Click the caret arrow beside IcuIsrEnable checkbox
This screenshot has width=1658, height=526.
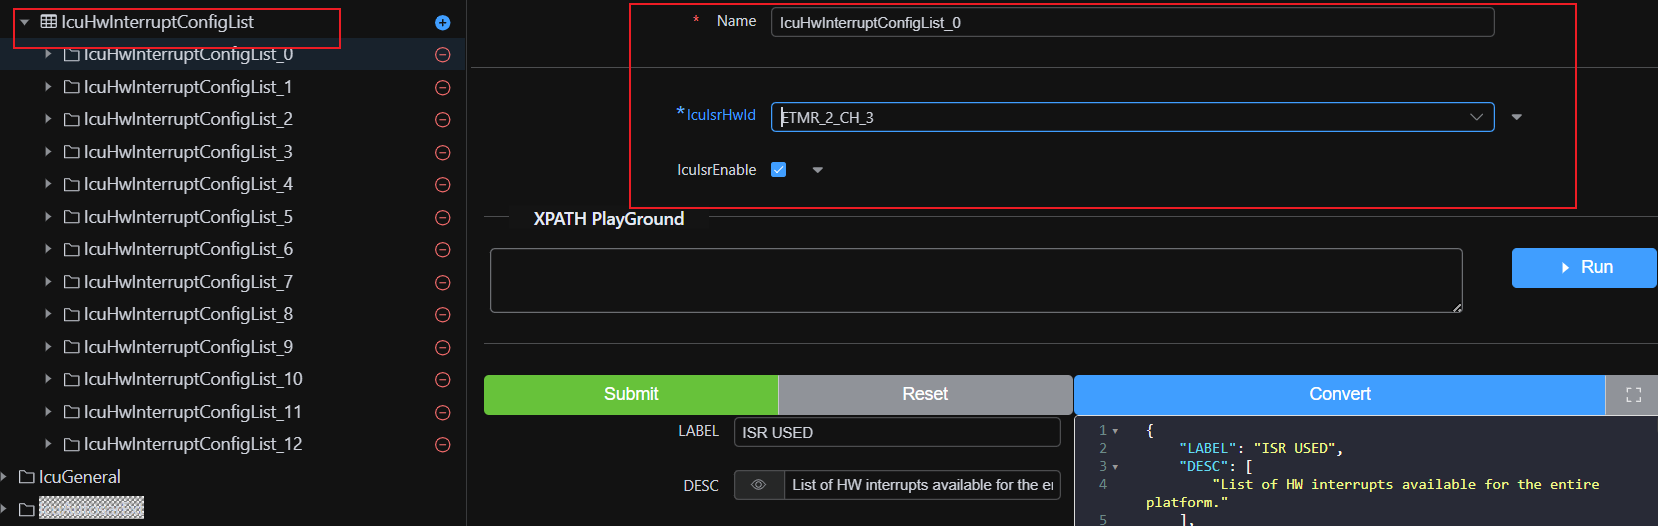tap(818, 170)
